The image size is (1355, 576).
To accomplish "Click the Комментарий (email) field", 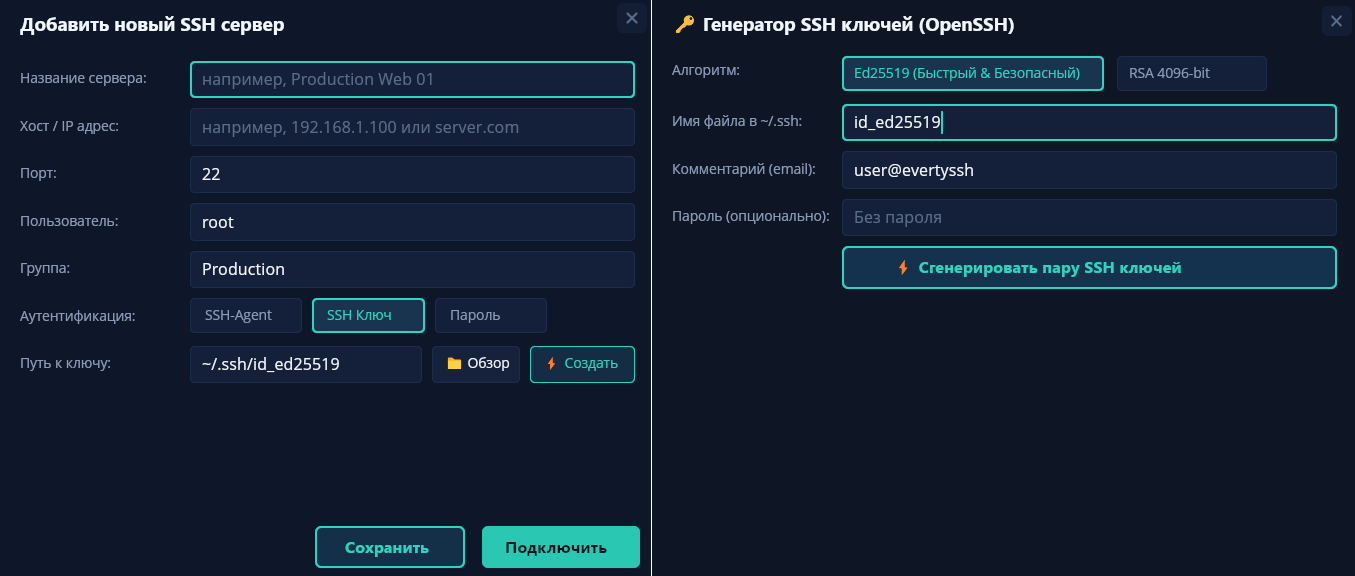I will pyautogui.click(x=1089, y=170).
